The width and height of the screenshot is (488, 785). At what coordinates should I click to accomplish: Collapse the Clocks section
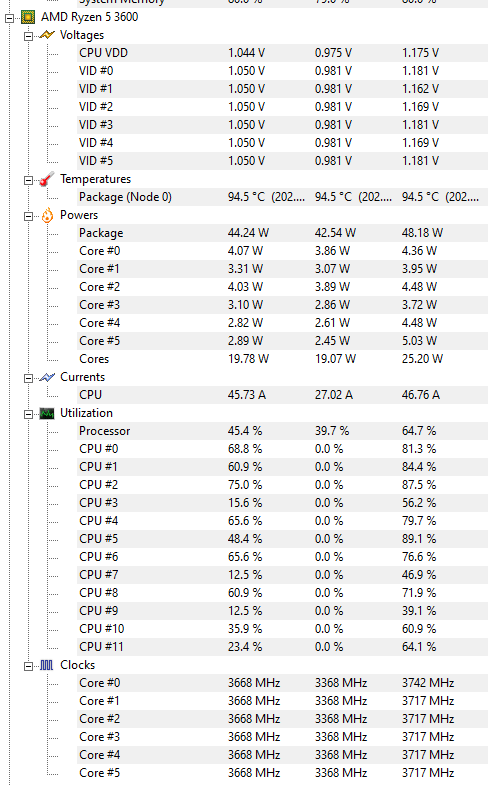(29, 666)
